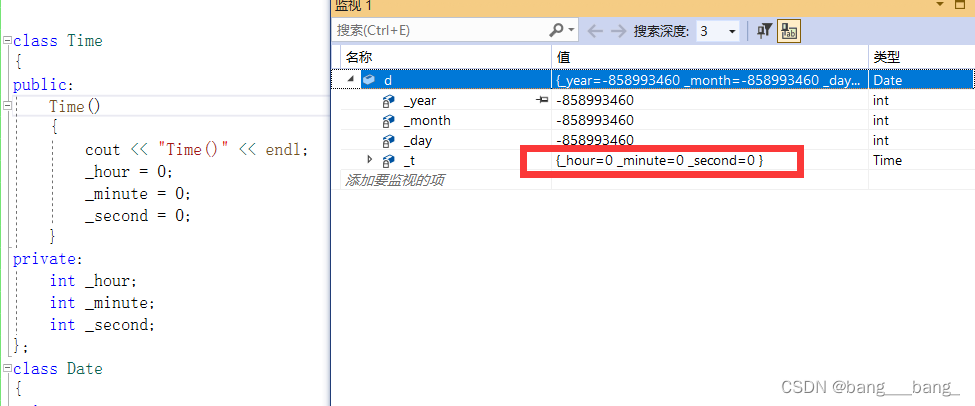Image resolution: width=975 pixels, height=406 pixels.
Task: Collapse the d variable row in the watch list
Action: pos(351,80)
